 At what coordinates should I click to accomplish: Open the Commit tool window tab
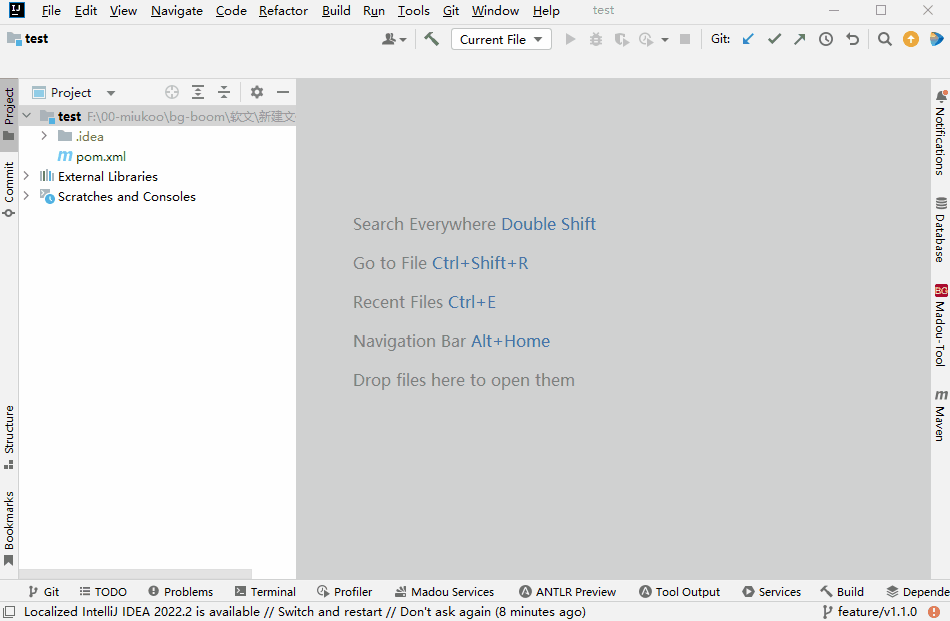(9, 188)
